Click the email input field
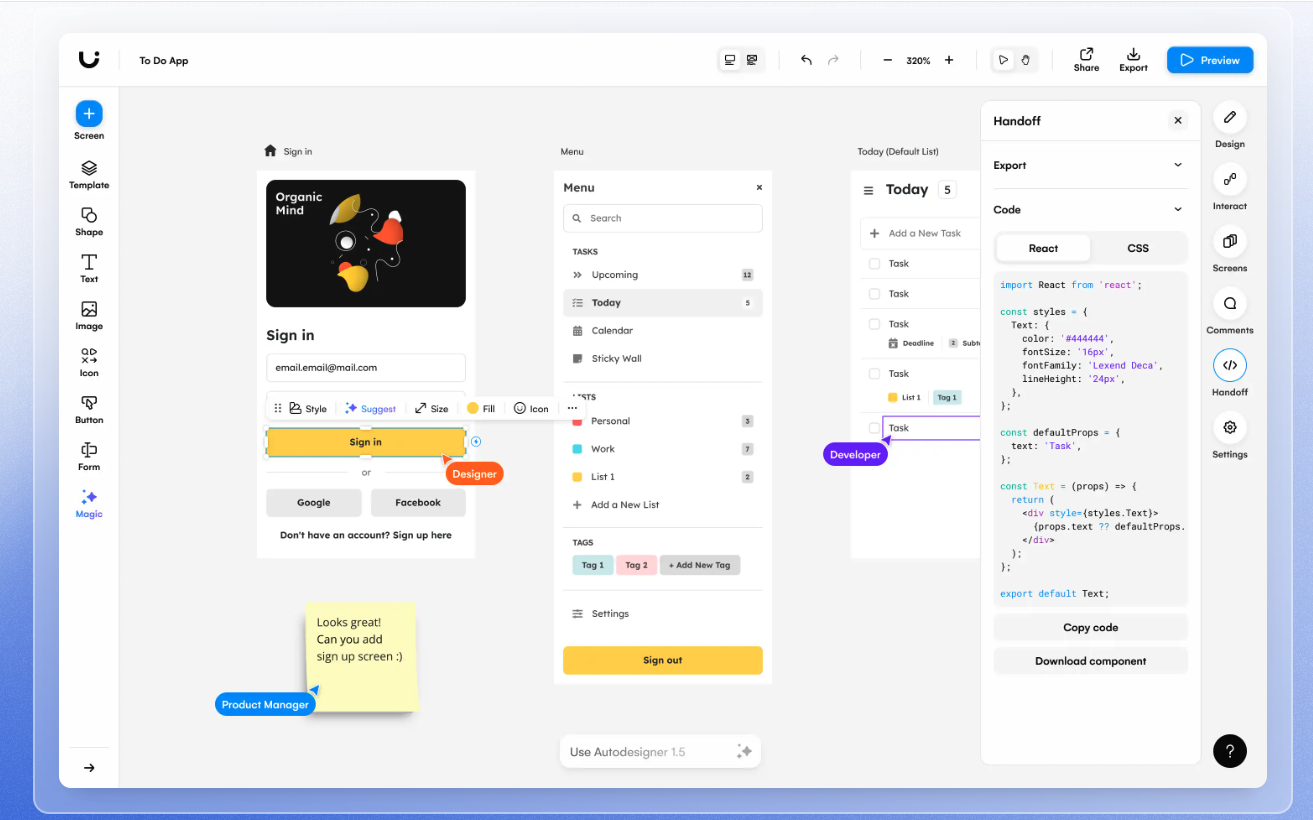 pos(366,367)
